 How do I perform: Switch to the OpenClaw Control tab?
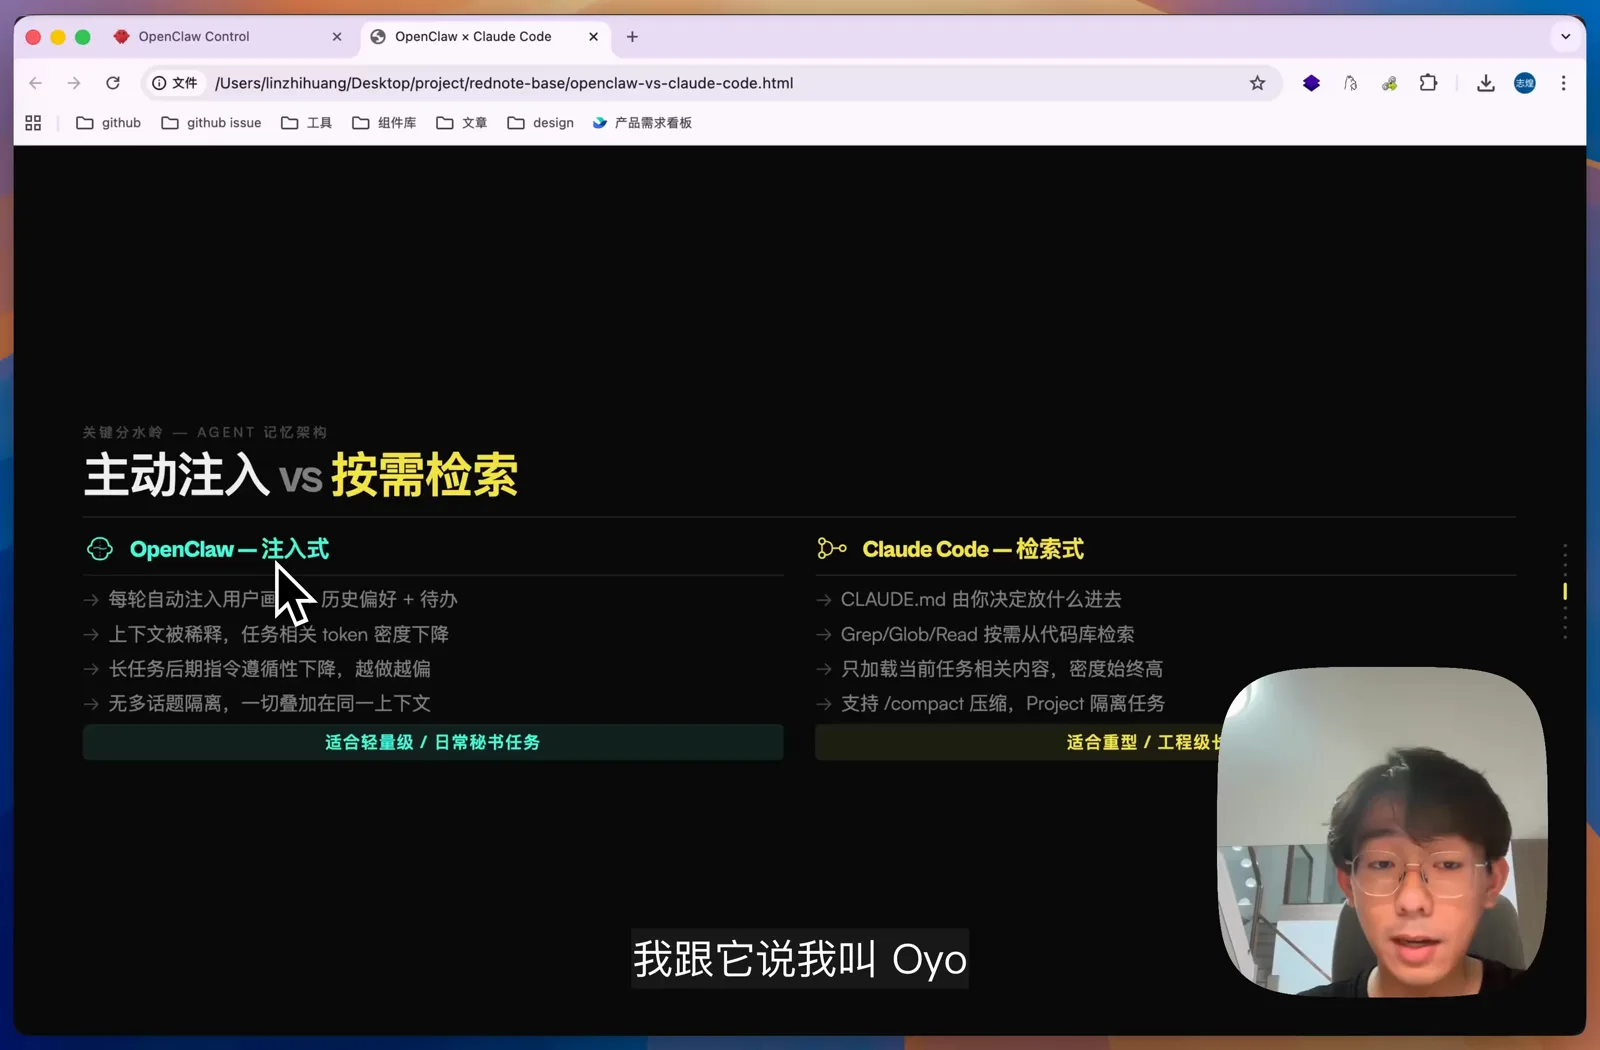coord(226,37)
